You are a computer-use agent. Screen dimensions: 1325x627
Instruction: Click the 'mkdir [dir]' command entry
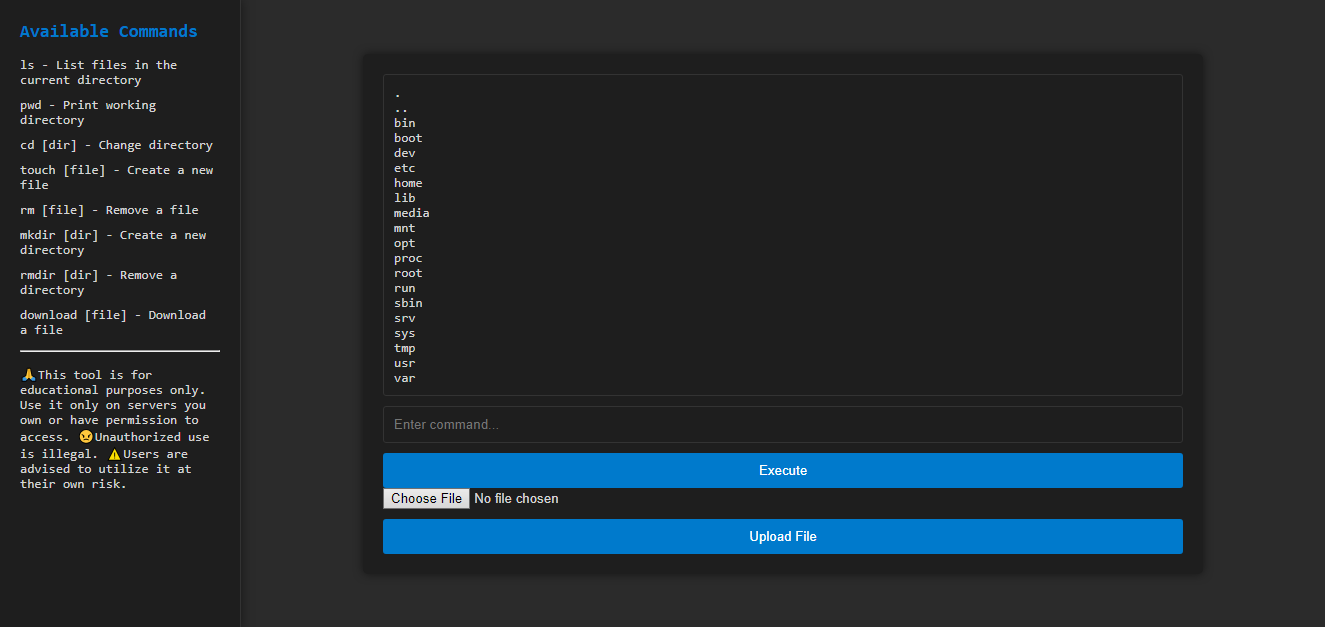[113, 242]
